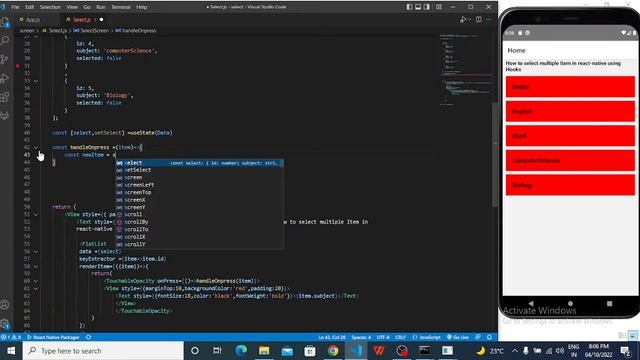Open Source Control view in activity bar
The image size is (640, 360).
pos(5,60)
